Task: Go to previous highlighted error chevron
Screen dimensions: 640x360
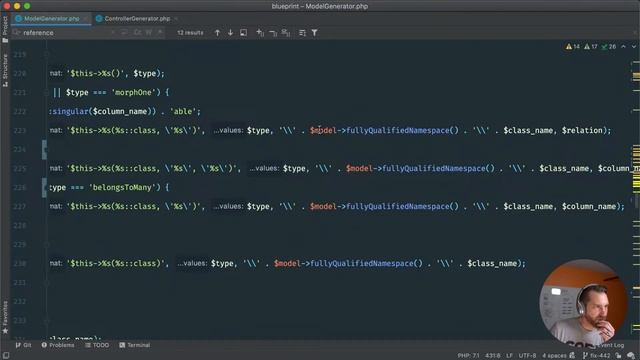Action: tap(623, 47)
